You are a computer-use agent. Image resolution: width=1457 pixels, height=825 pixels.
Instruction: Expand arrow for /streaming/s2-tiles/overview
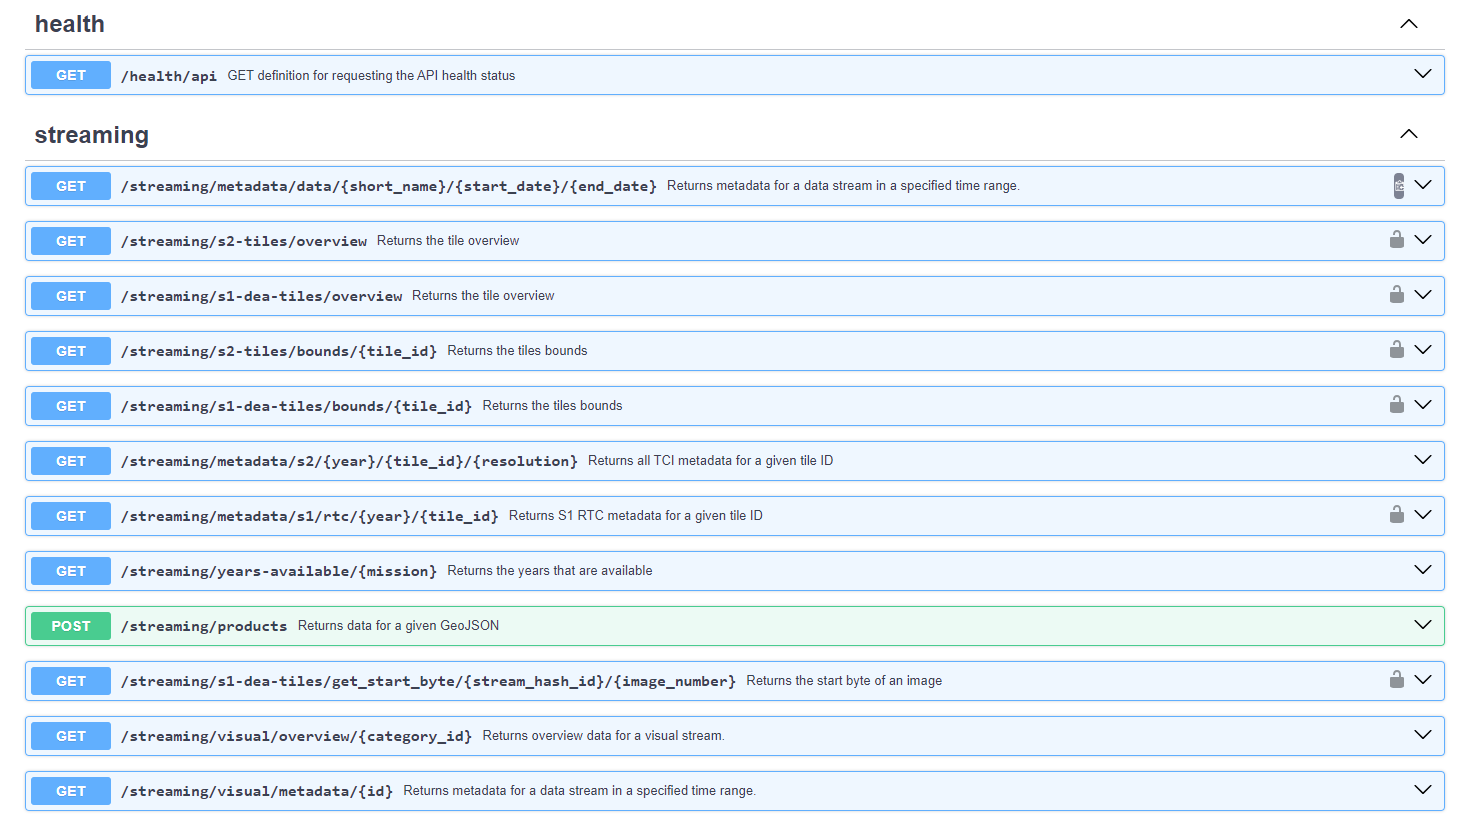tap(1423, 240)
